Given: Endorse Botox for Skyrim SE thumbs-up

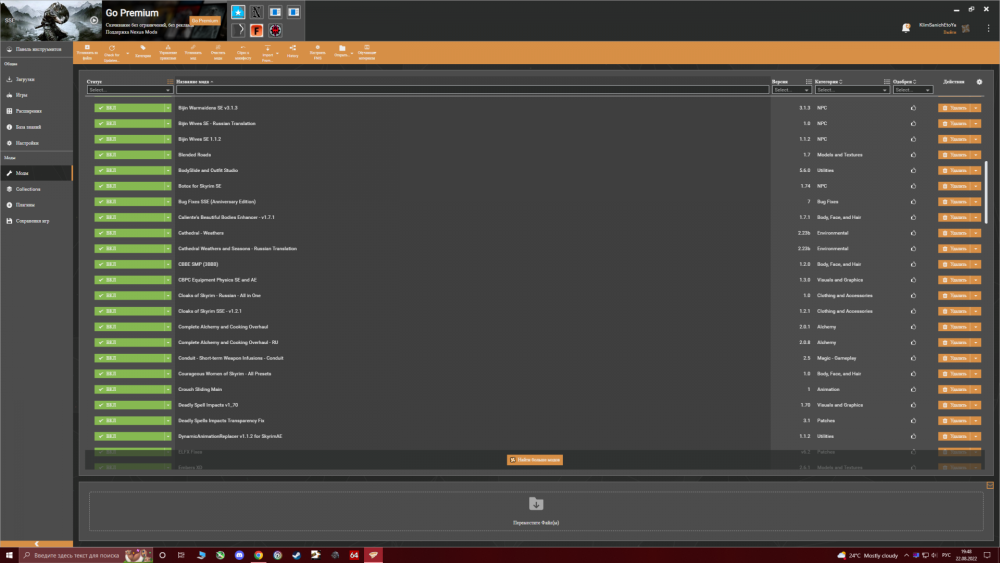Looking at the screenshot, I should [x=913, y=186].
